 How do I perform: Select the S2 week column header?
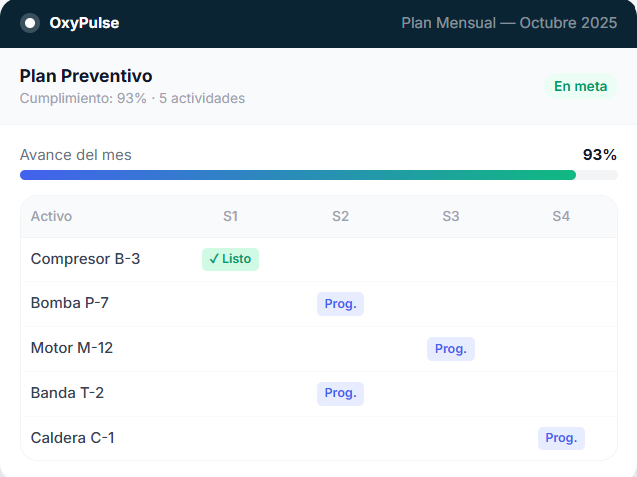pyautogui.click(x=340, y=216)
